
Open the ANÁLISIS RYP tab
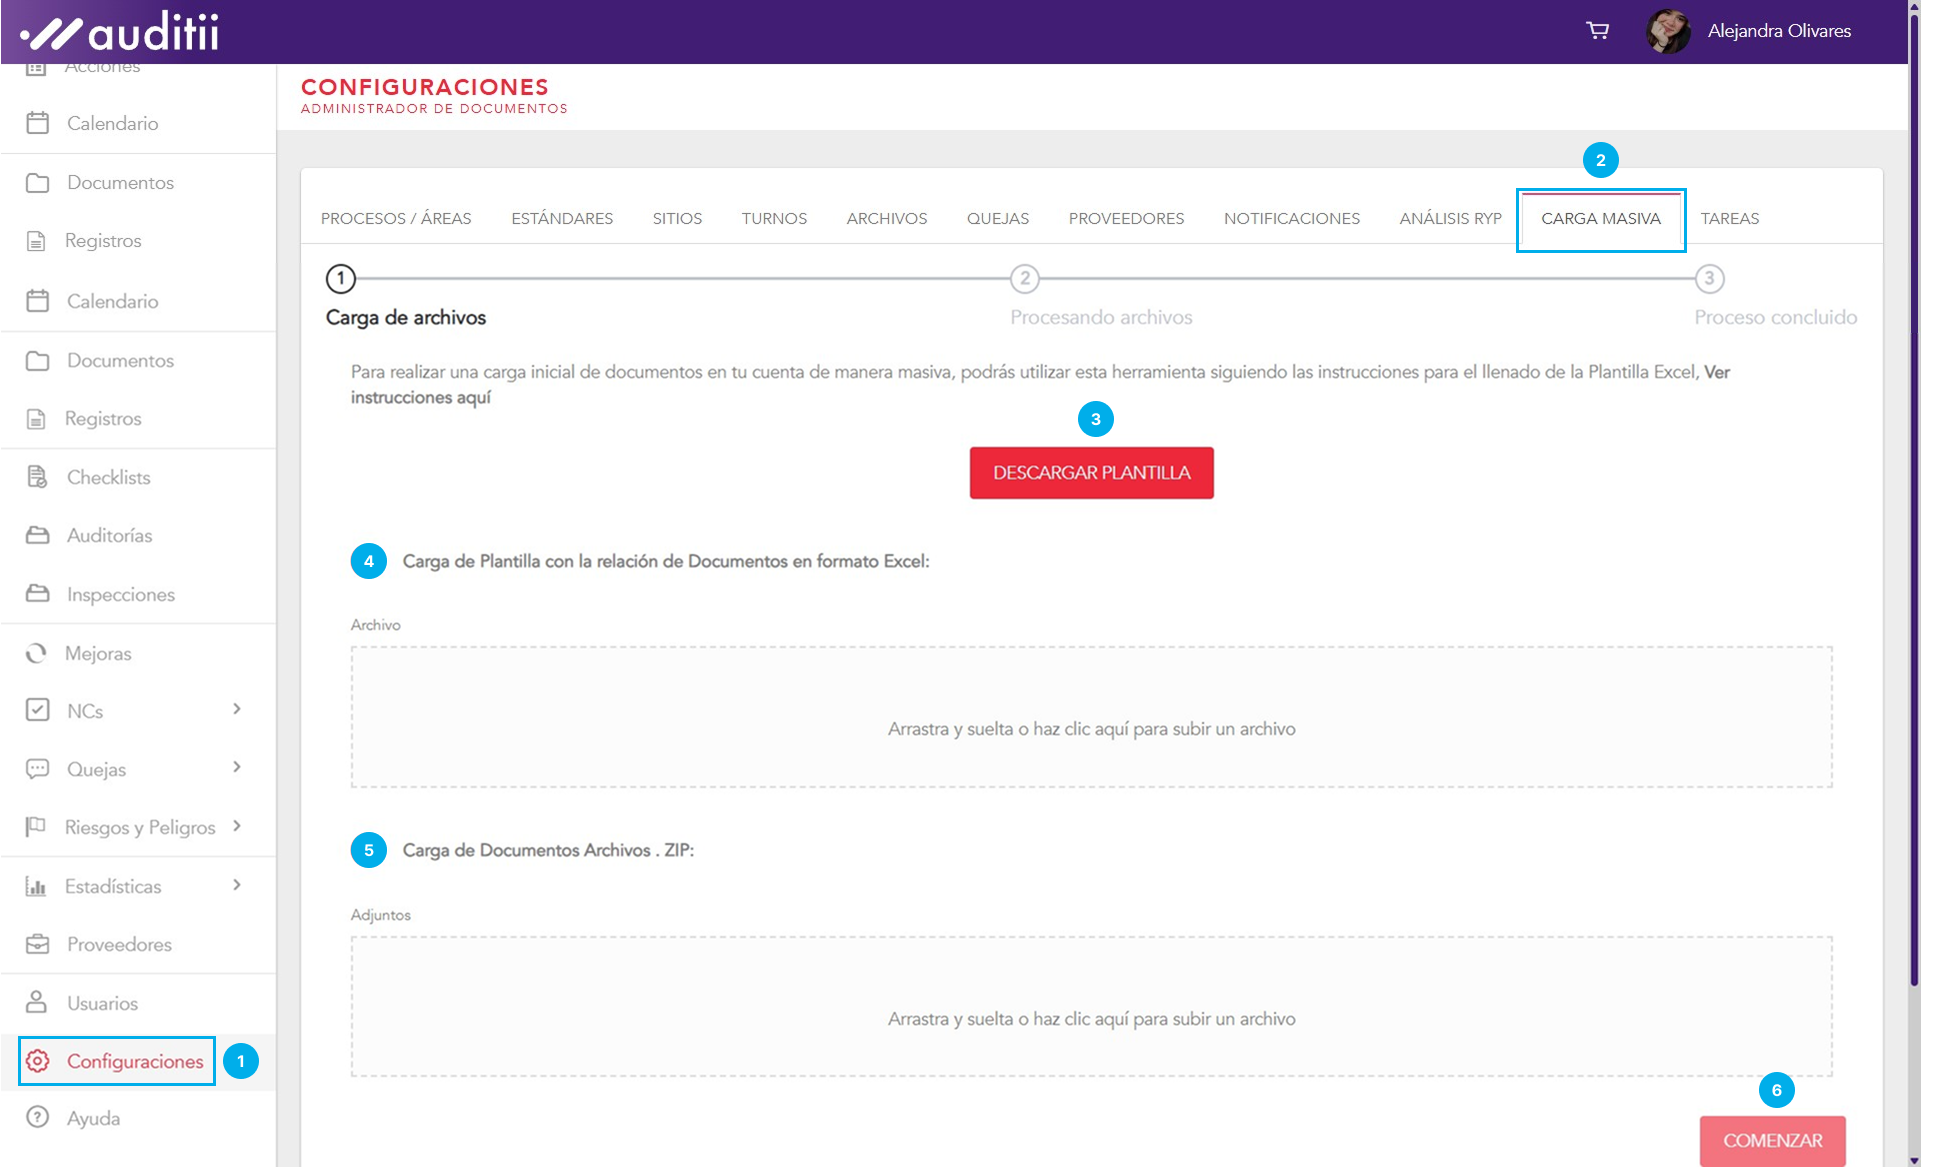coord(1450,218)
